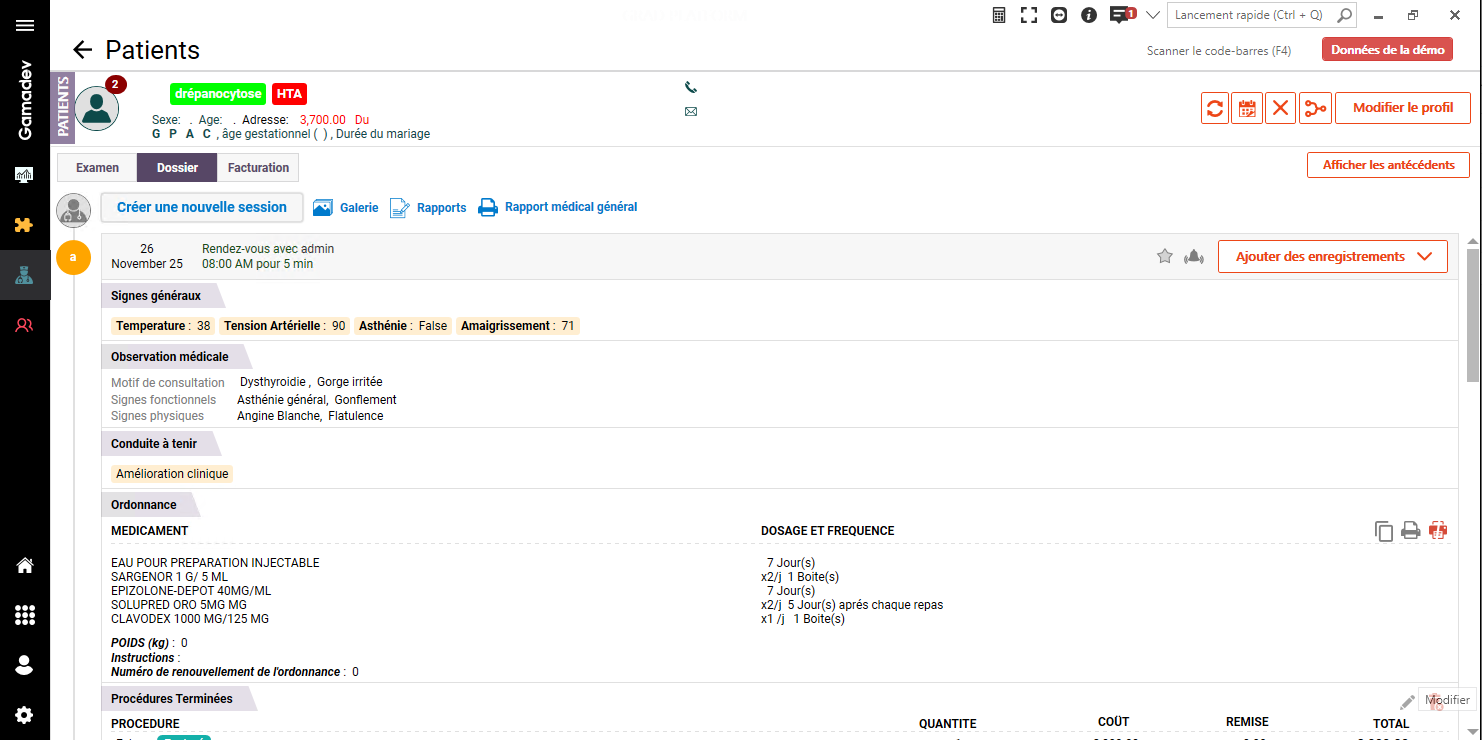Screen dimensions: 1482x740
Task: Click Modifier le profil button
Action: pos(1402,108)
